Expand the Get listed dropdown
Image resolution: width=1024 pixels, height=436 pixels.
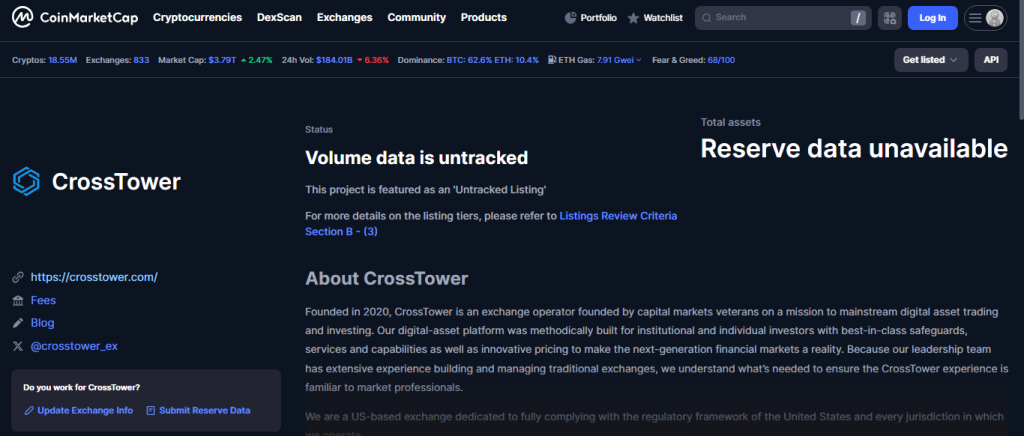[x=930, y=60]
